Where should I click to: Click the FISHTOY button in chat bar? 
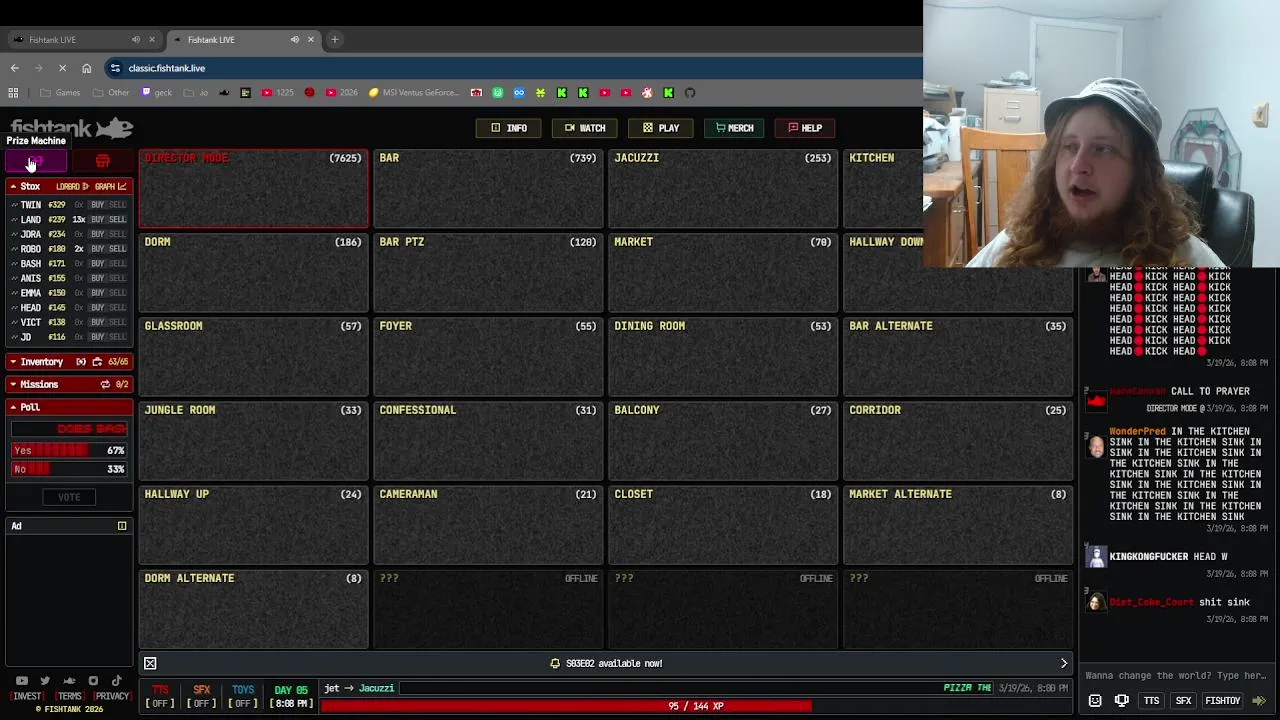point(1222,701)
